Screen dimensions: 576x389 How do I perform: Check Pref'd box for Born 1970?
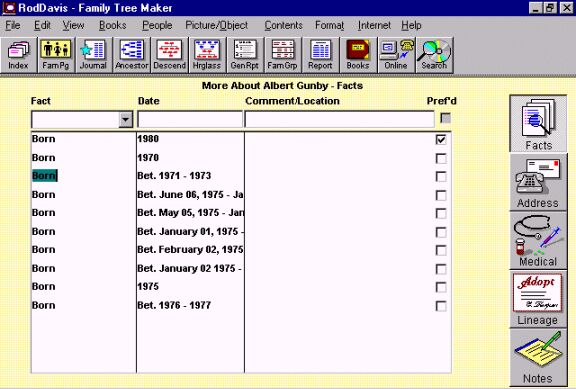coord(441,158)
